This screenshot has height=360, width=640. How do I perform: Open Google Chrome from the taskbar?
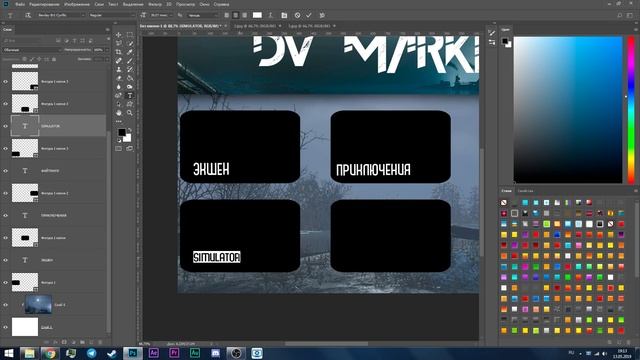[x=50, y=353]
